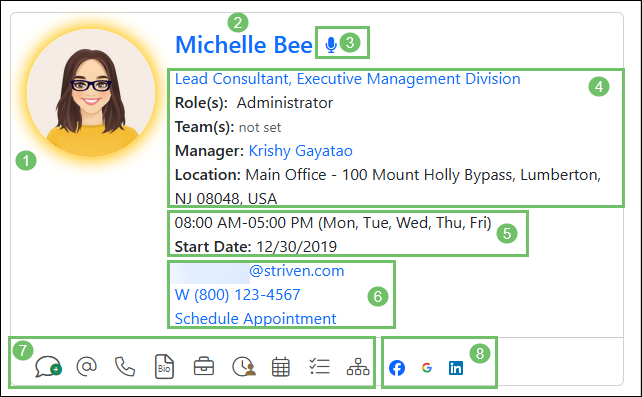Click the Lead Consultant, Executive Management Division link
Image resolution: width=642 pixels, height=397 pixels.
tap(348, 79)
